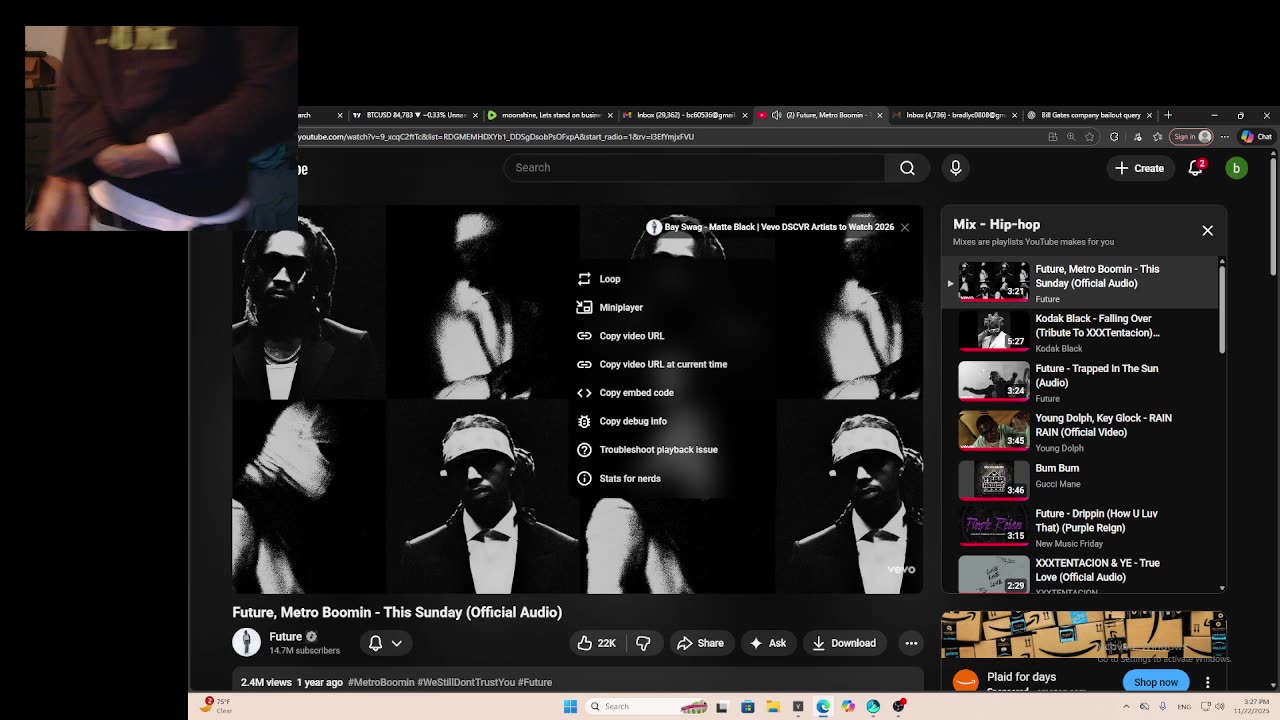Play Future - Trapped In The Sun
Viewport: 1280px width, 720px height.
[1082, 382]
